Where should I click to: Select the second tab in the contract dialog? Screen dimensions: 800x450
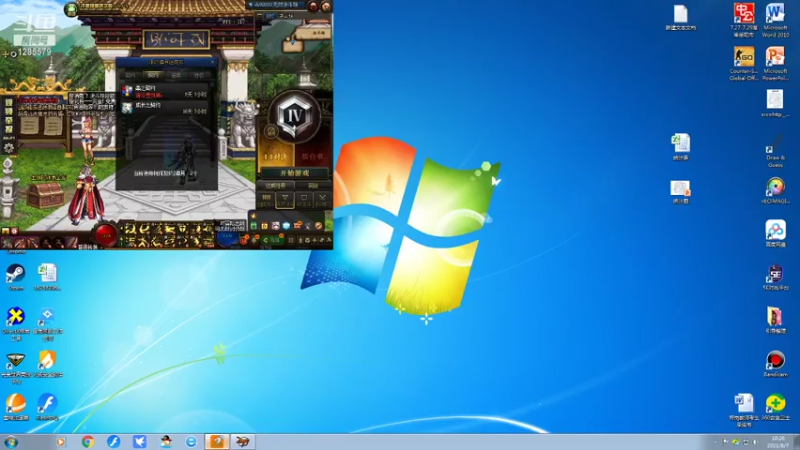pyautogui.click(x=153, y=75)
